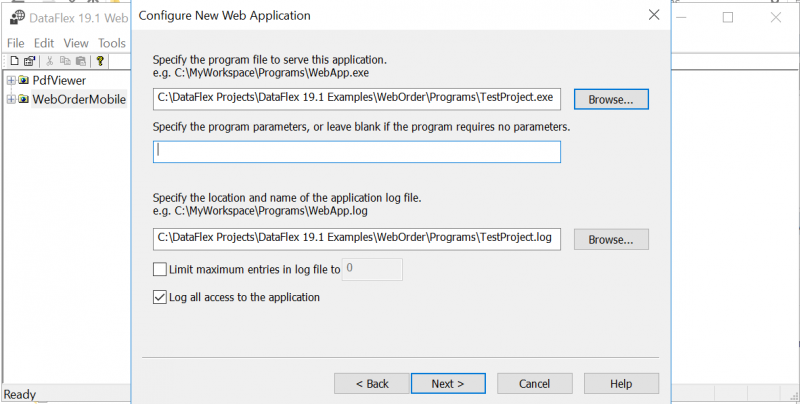Click the Copy toolbar icon
The image size is (800, 404).
(65, 61)
